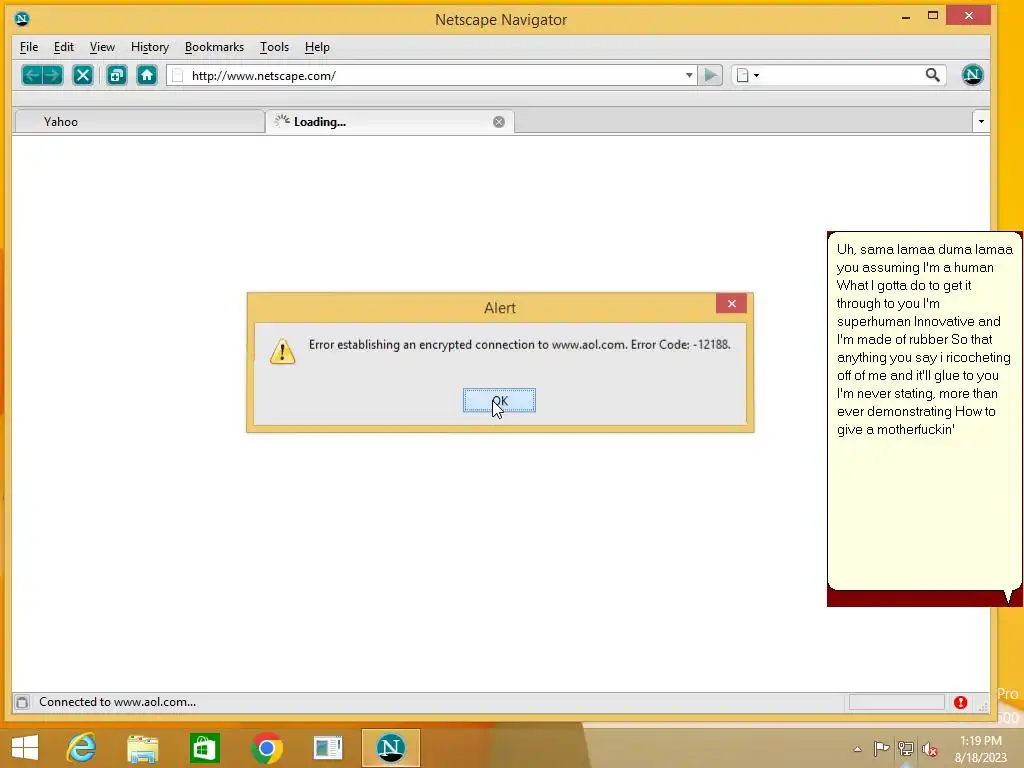Click the URL address field
Viewport: 1024px width, 768px height.
434,75
